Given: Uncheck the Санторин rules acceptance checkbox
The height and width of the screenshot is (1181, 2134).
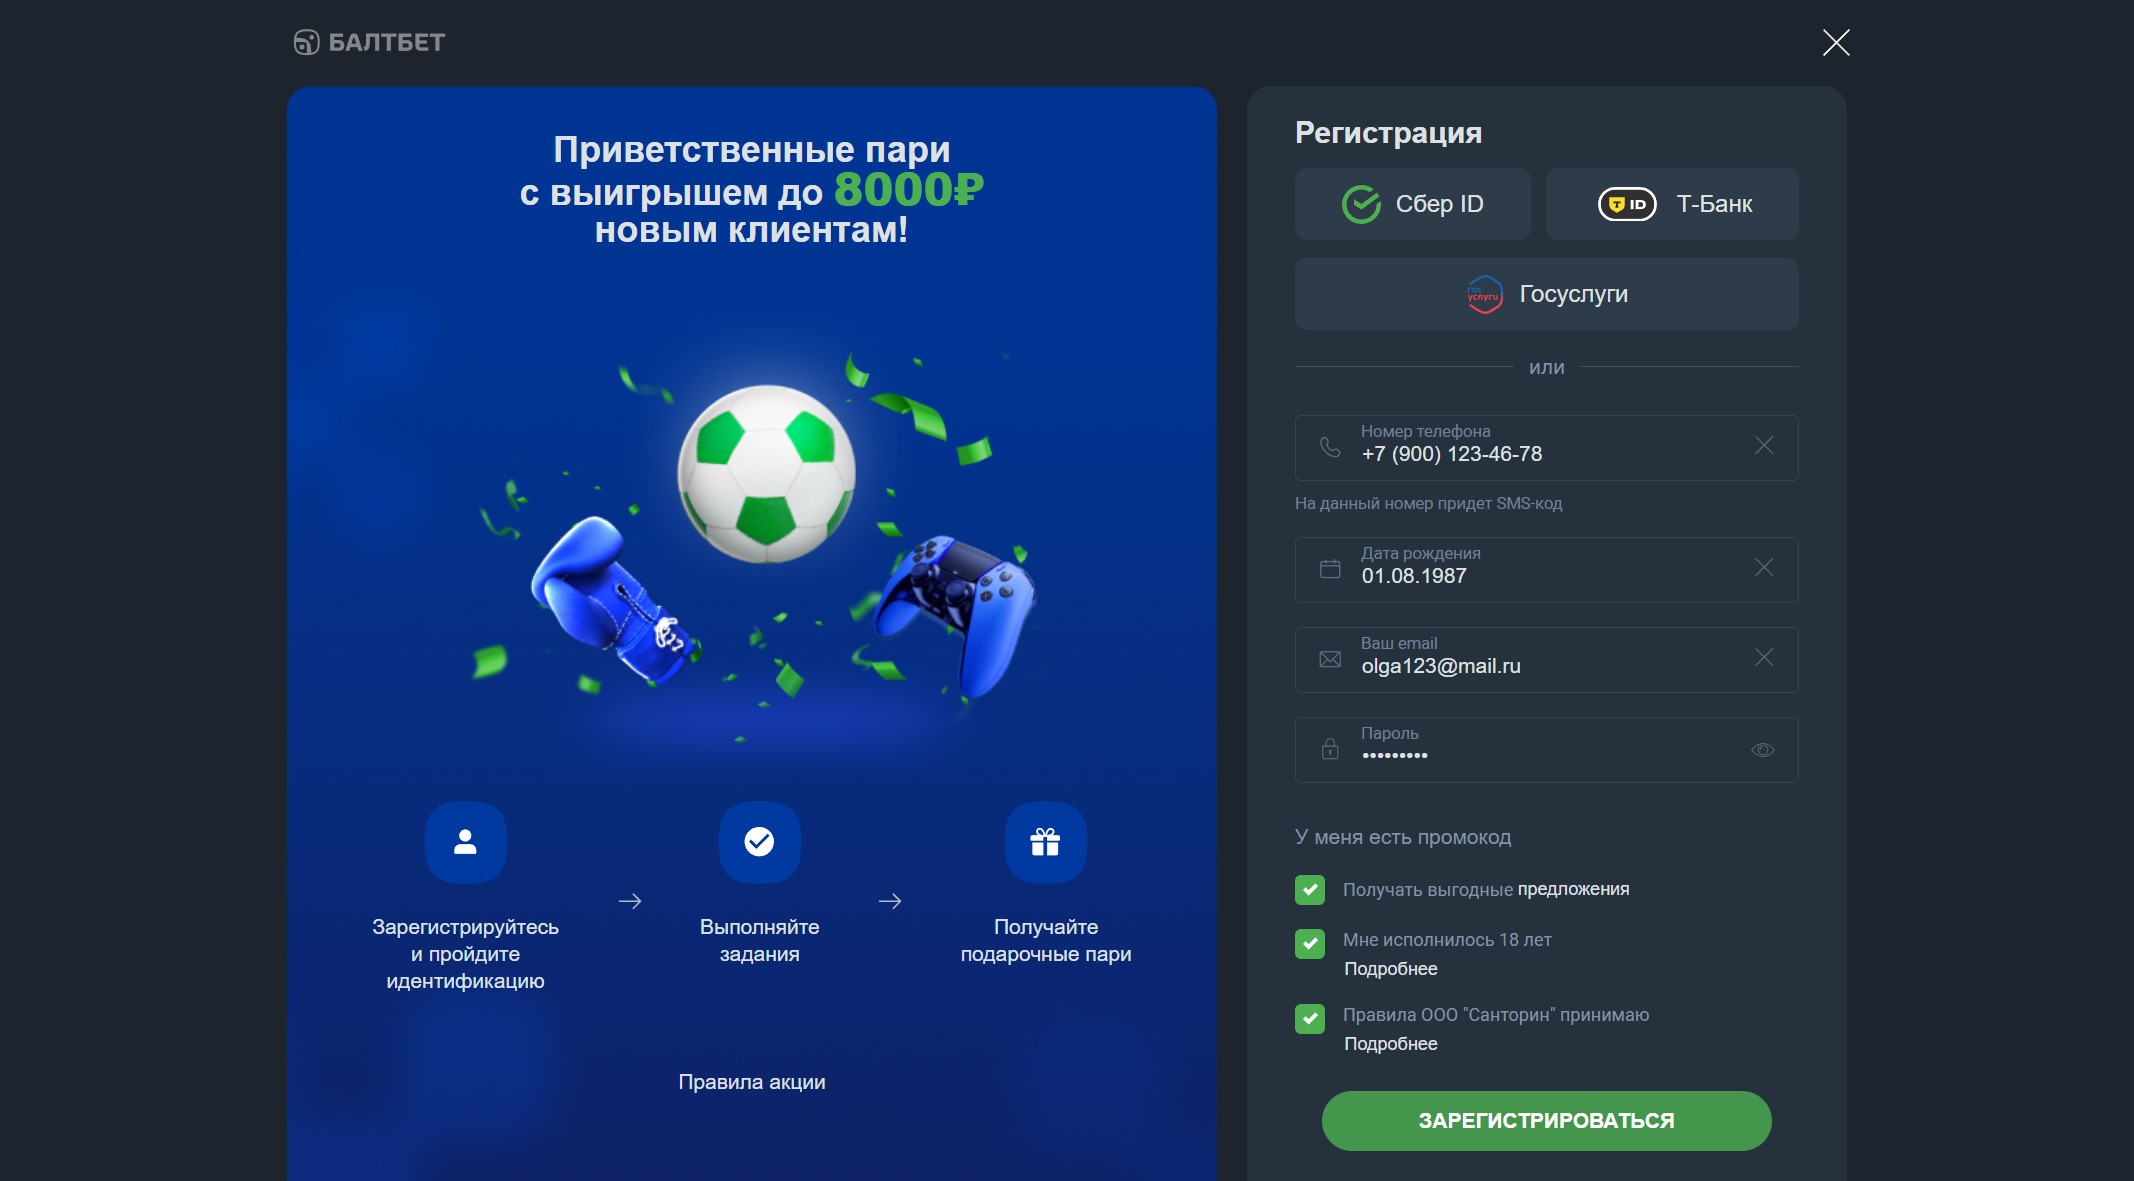Looking at the screenshot, I should point(1310,1019).
